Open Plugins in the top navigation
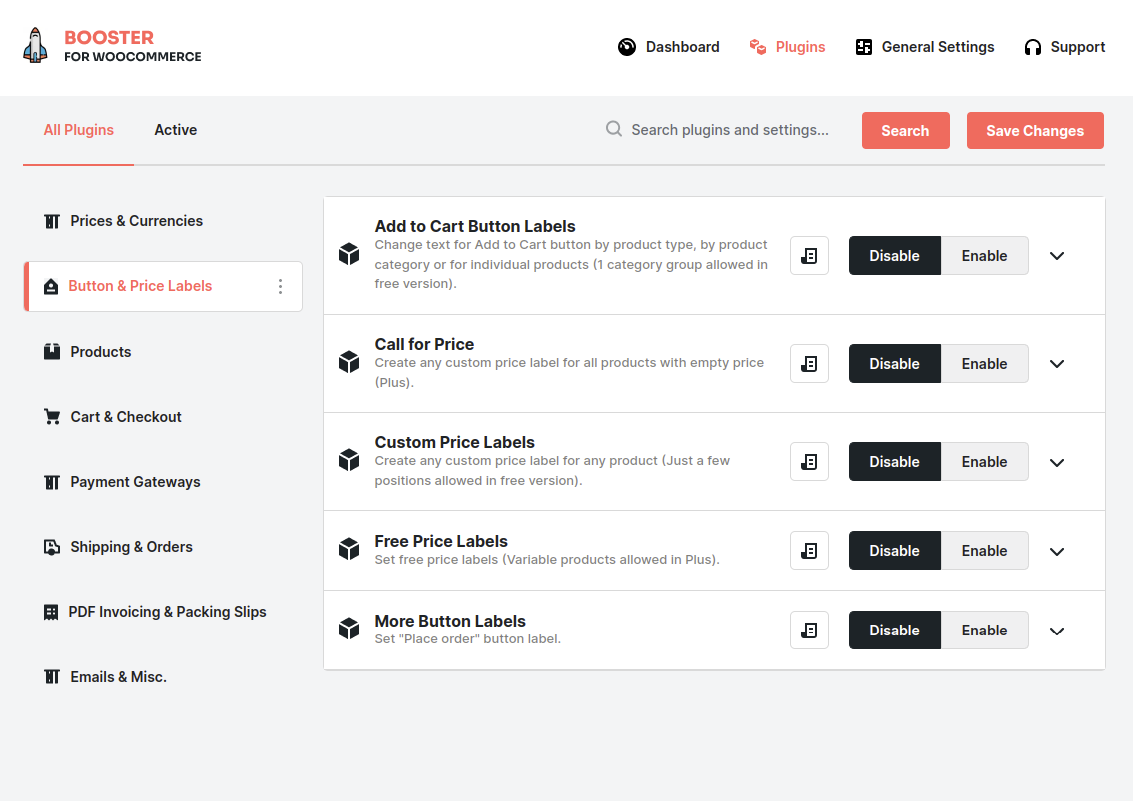Viewport: 1133px width, 801px height. click(787, 47)
